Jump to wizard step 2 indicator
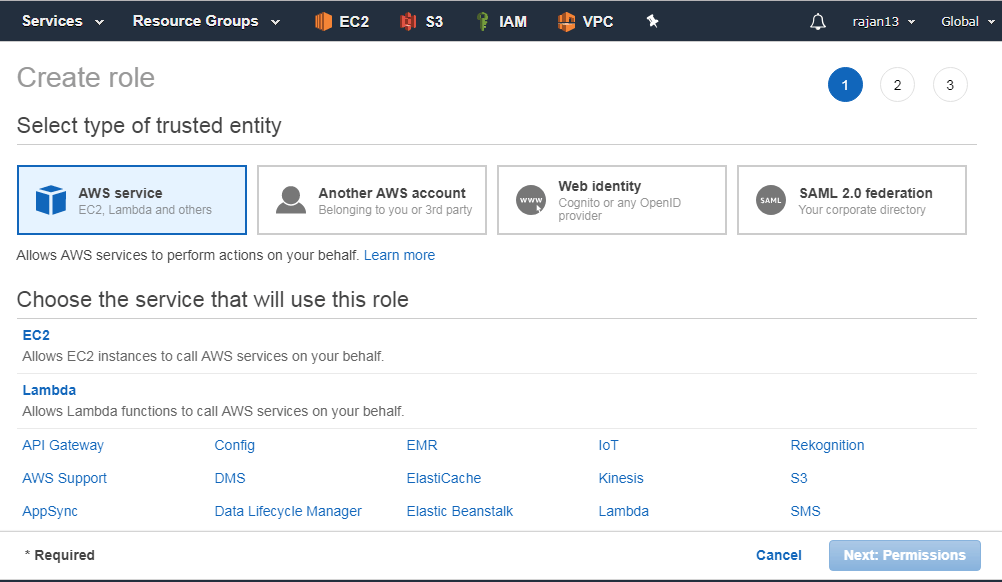 click(x=897, y=85)
